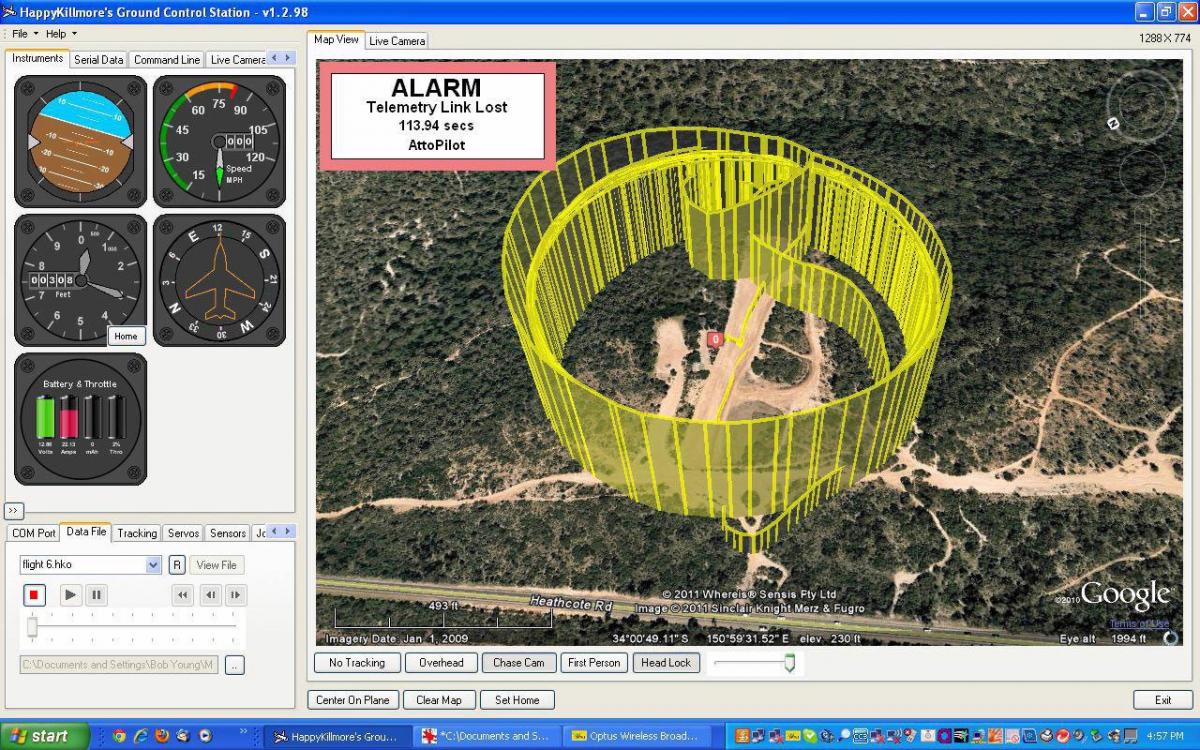This screenshot has height=750, width=1200.
Task: Toggle Head Lock camera mode
Action: [666, 662]
